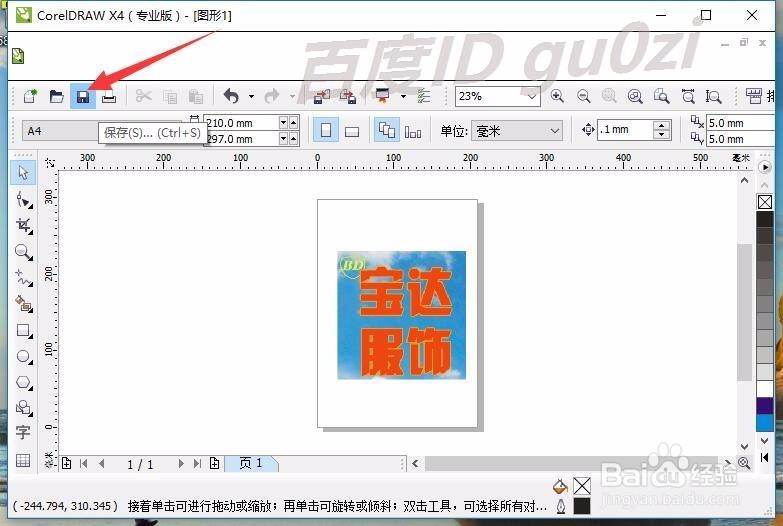783x526 pixels.
Task: Click the vertical scrollbar up arrow
Action: 744,180
